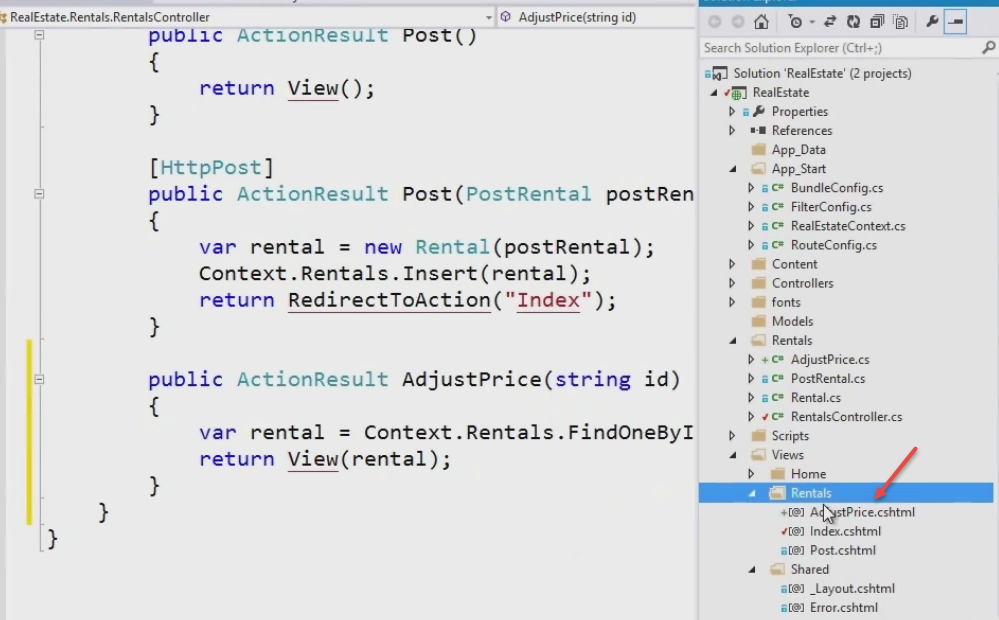Image resolution: width=999 pixels, height=620 pixels.
Task: Expand the Home folder arrow
Action: pos(751,475)
